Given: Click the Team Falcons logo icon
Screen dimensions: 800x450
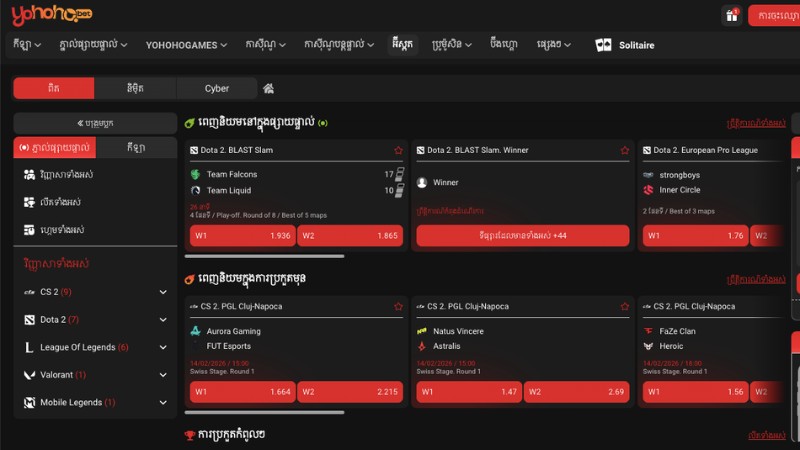Looking at the screenshot, I should [196, 174].
